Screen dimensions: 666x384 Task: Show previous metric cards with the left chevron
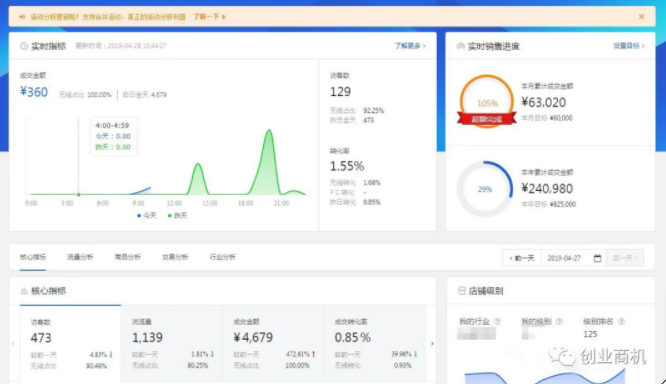pos(13,344)
